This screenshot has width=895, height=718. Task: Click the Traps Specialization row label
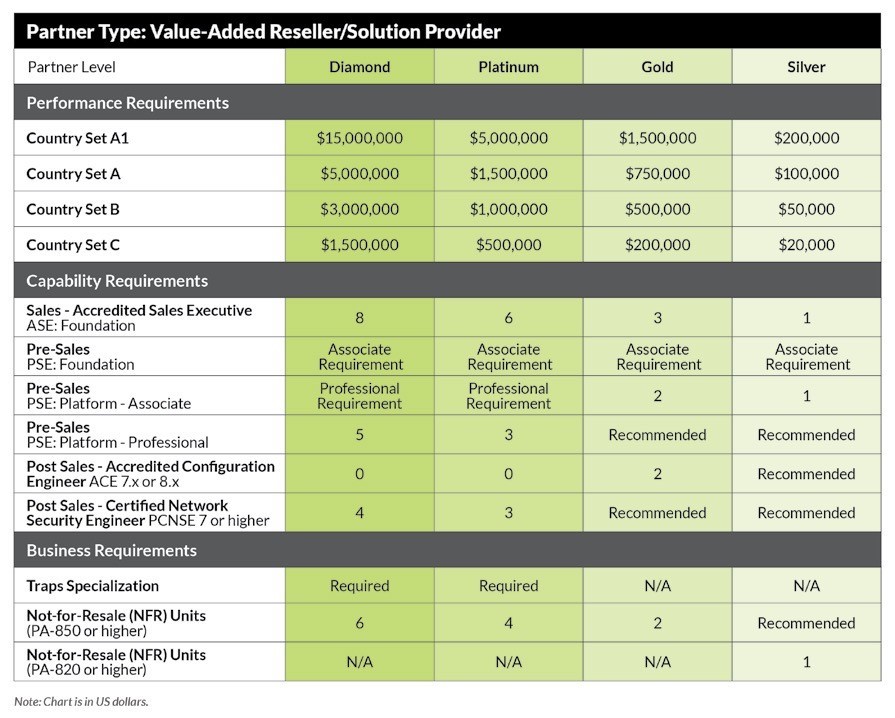tap(92, 586)
